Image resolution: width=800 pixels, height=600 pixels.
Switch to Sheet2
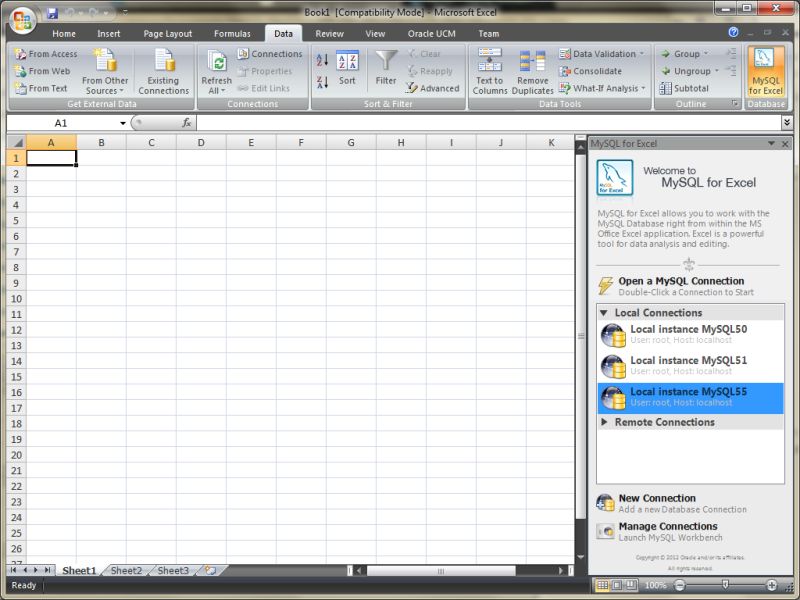click(x=127, y=571)
